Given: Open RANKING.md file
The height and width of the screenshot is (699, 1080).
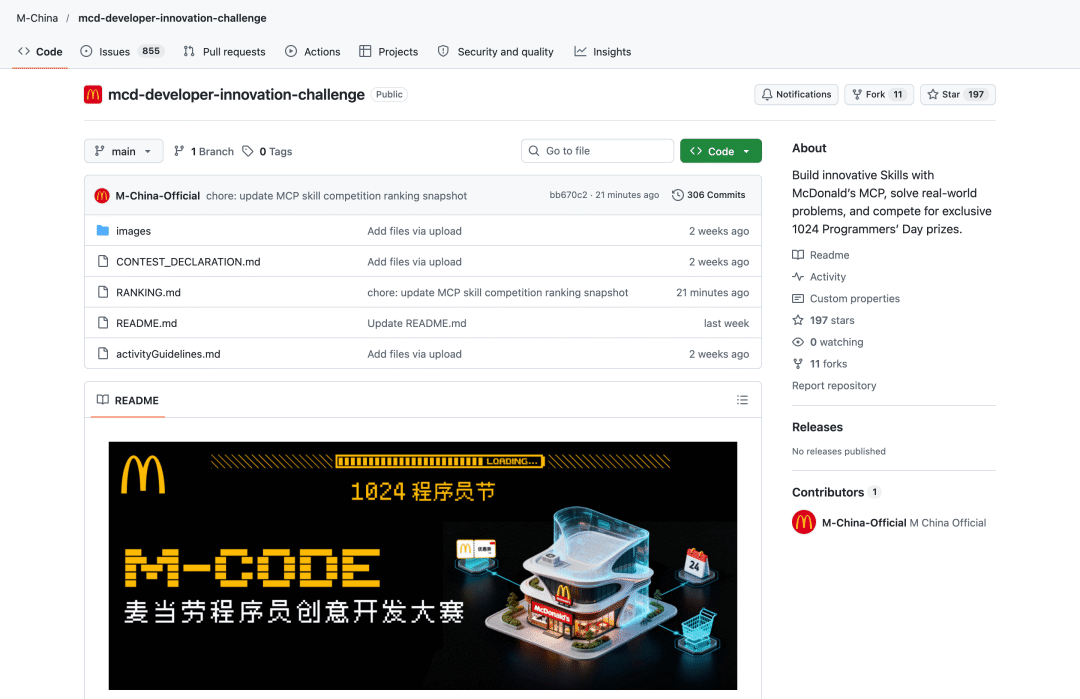Looking at the screenshot, I should [x=148, y=292].
